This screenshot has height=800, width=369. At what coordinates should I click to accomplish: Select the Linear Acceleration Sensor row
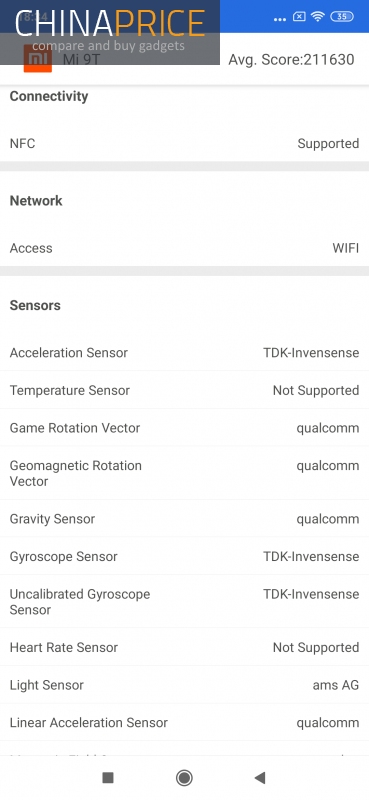pyautogui.click(x=184, y=722)
